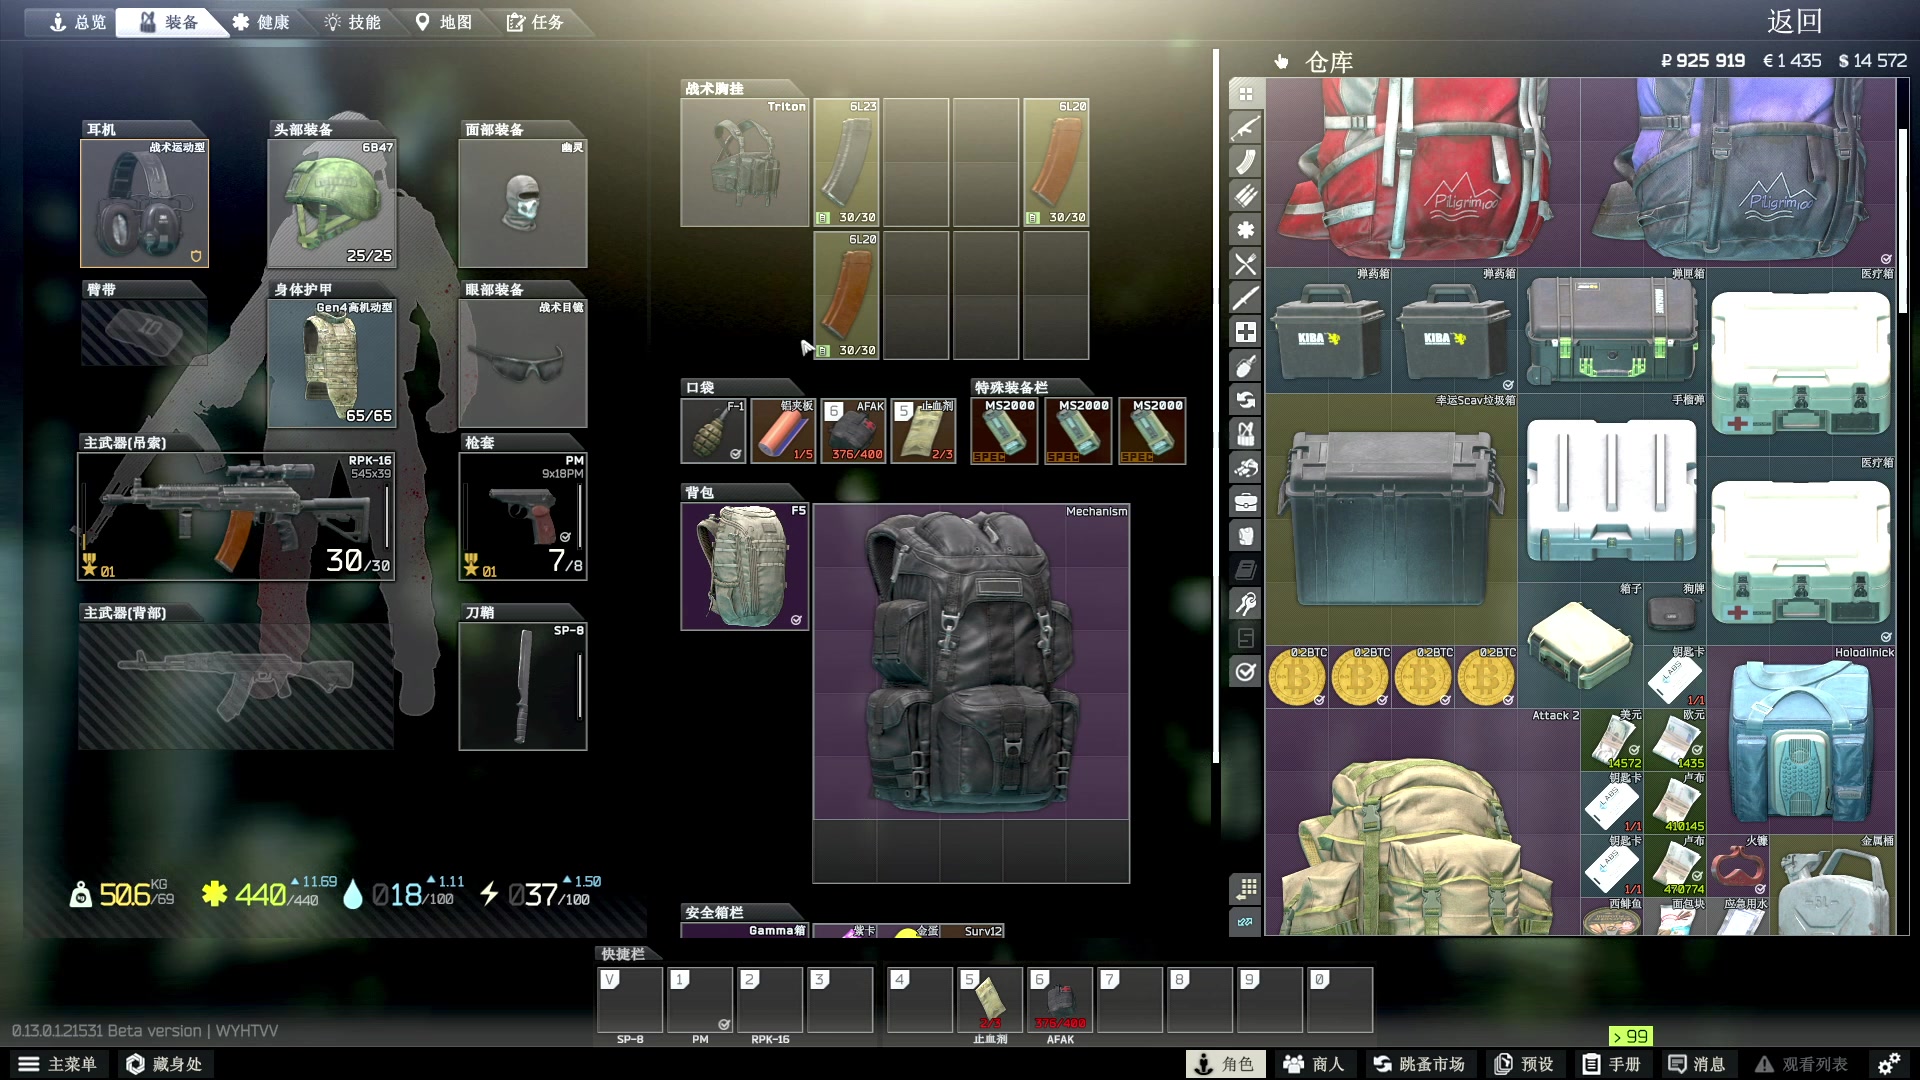This screenshot has width=1920, height=1080.
Task: Open the 任务 tab
Action: click(535, 22)
